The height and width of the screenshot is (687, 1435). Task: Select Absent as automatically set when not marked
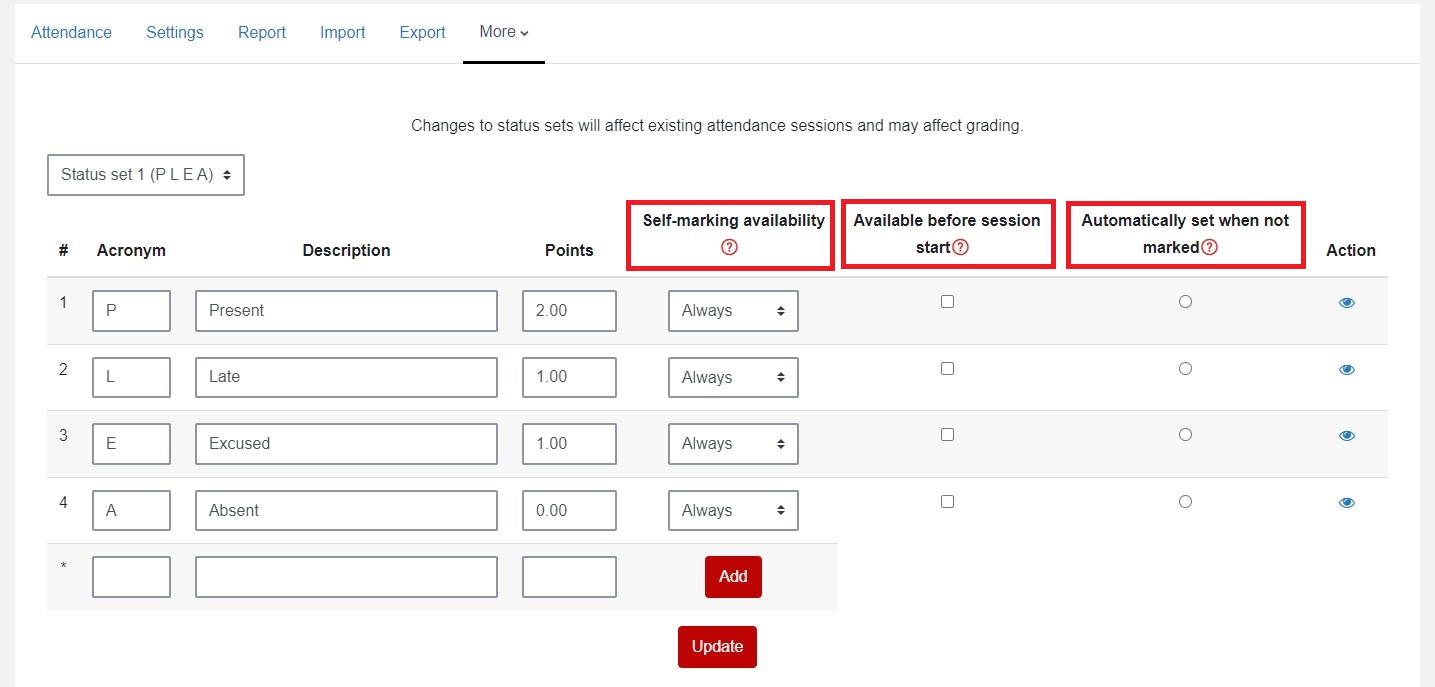click(x=1185, y=502)
